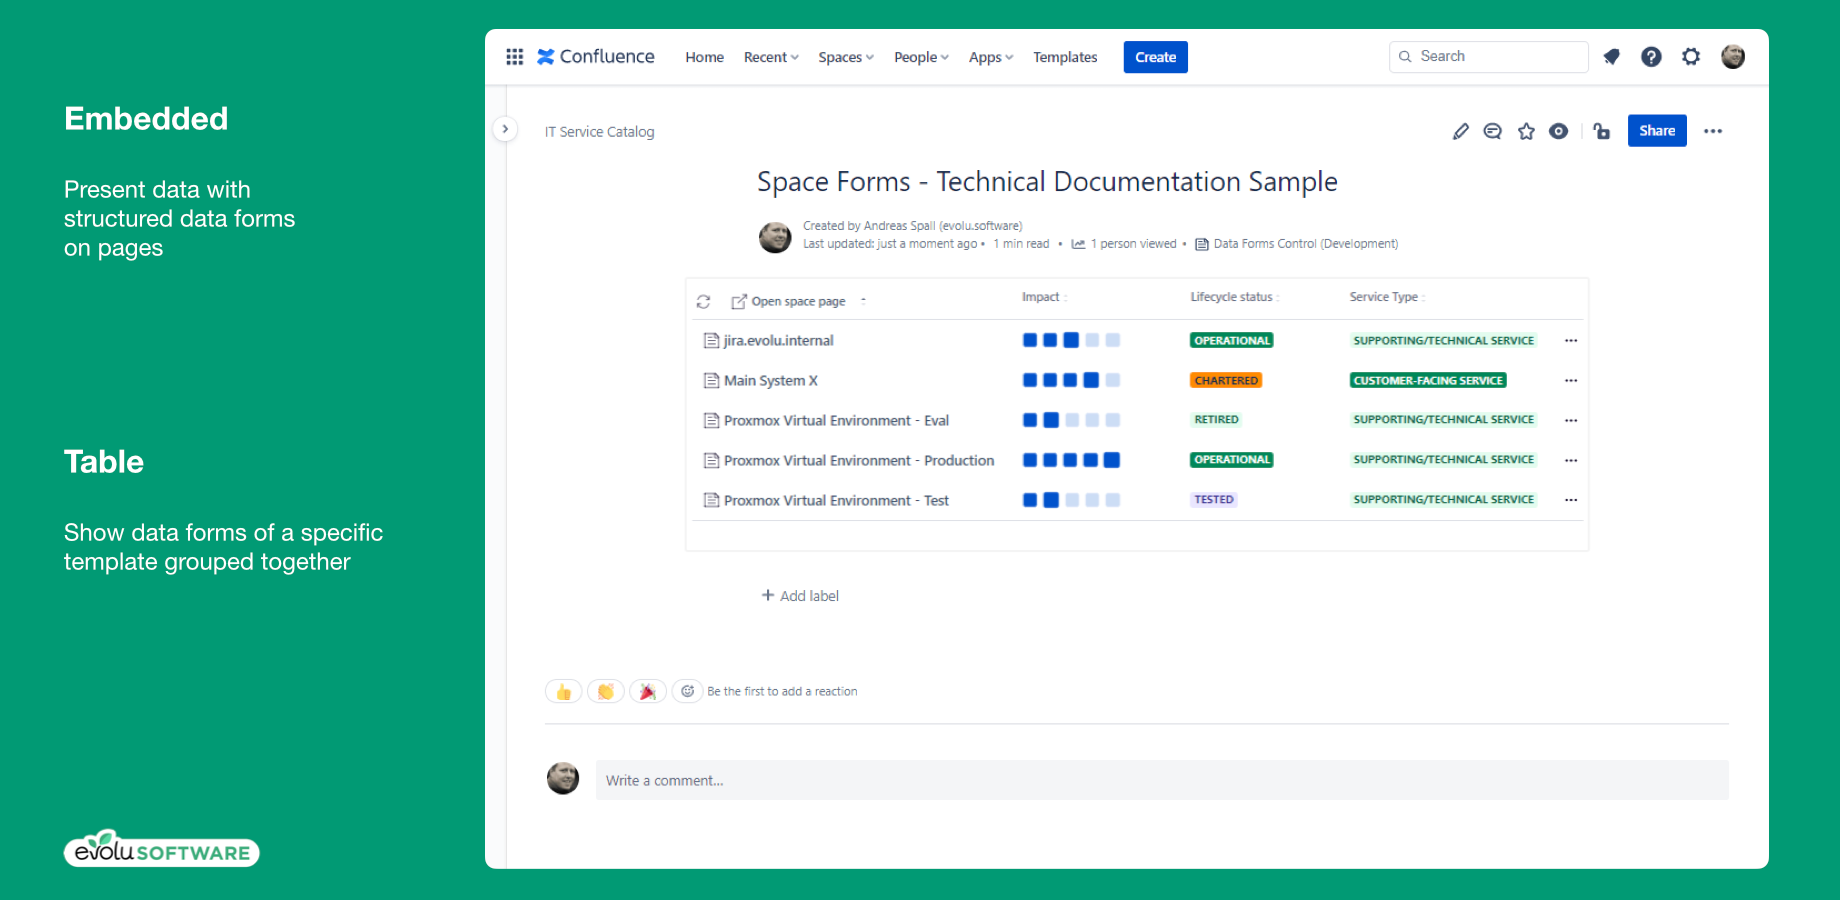Open the add reaction emoji picker
The width and height of the screenshot is (1840, 900).
click(x=688, y=691)
